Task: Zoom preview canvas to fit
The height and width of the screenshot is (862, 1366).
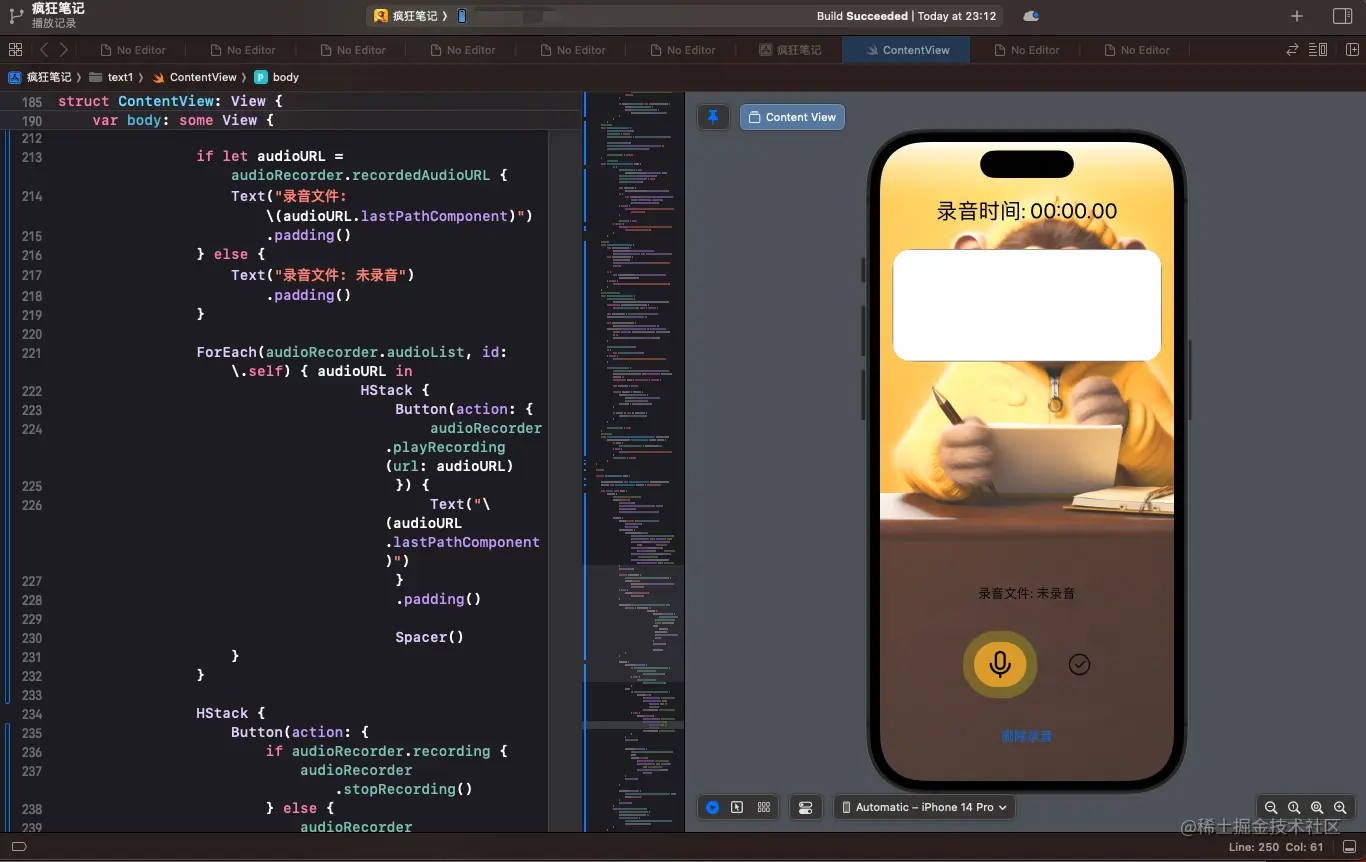Action: coord(1317,807)
